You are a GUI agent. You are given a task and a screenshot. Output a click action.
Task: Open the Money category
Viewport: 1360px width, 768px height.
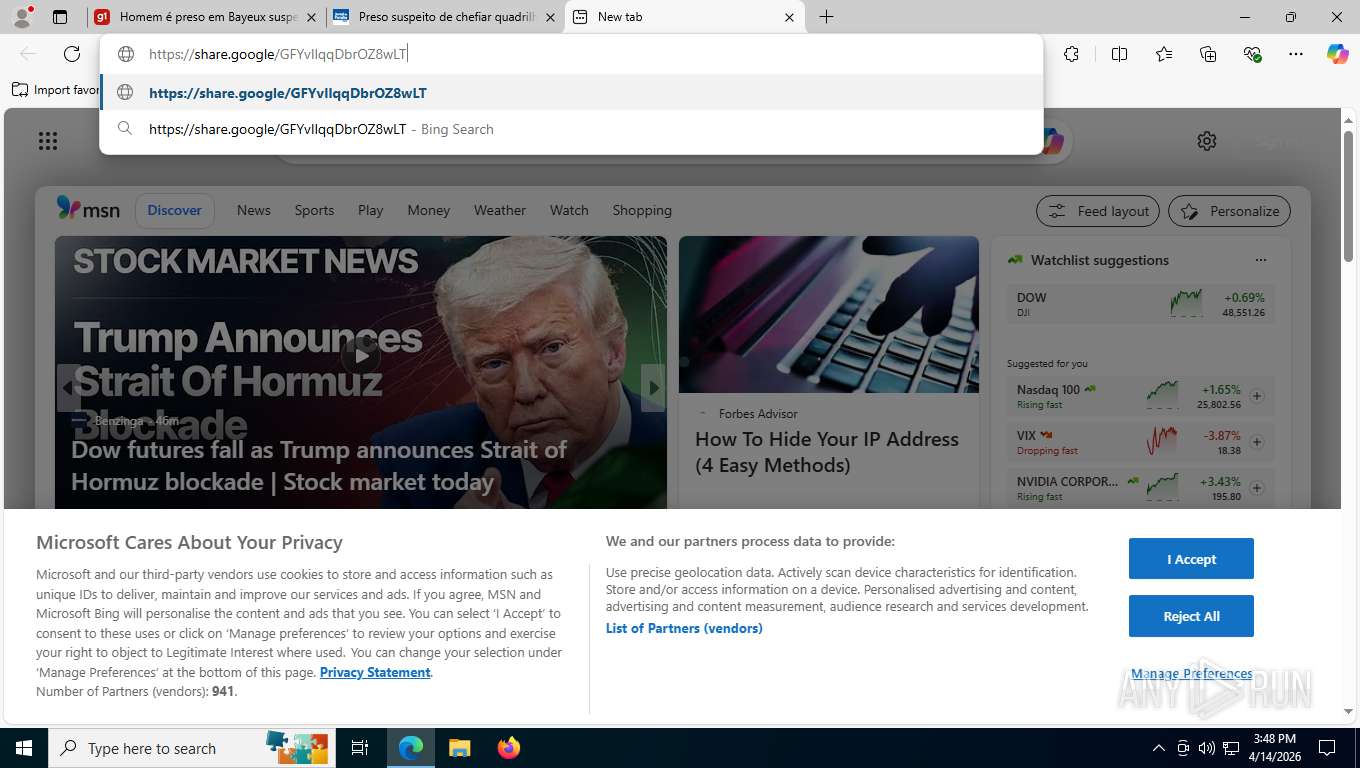429,210
